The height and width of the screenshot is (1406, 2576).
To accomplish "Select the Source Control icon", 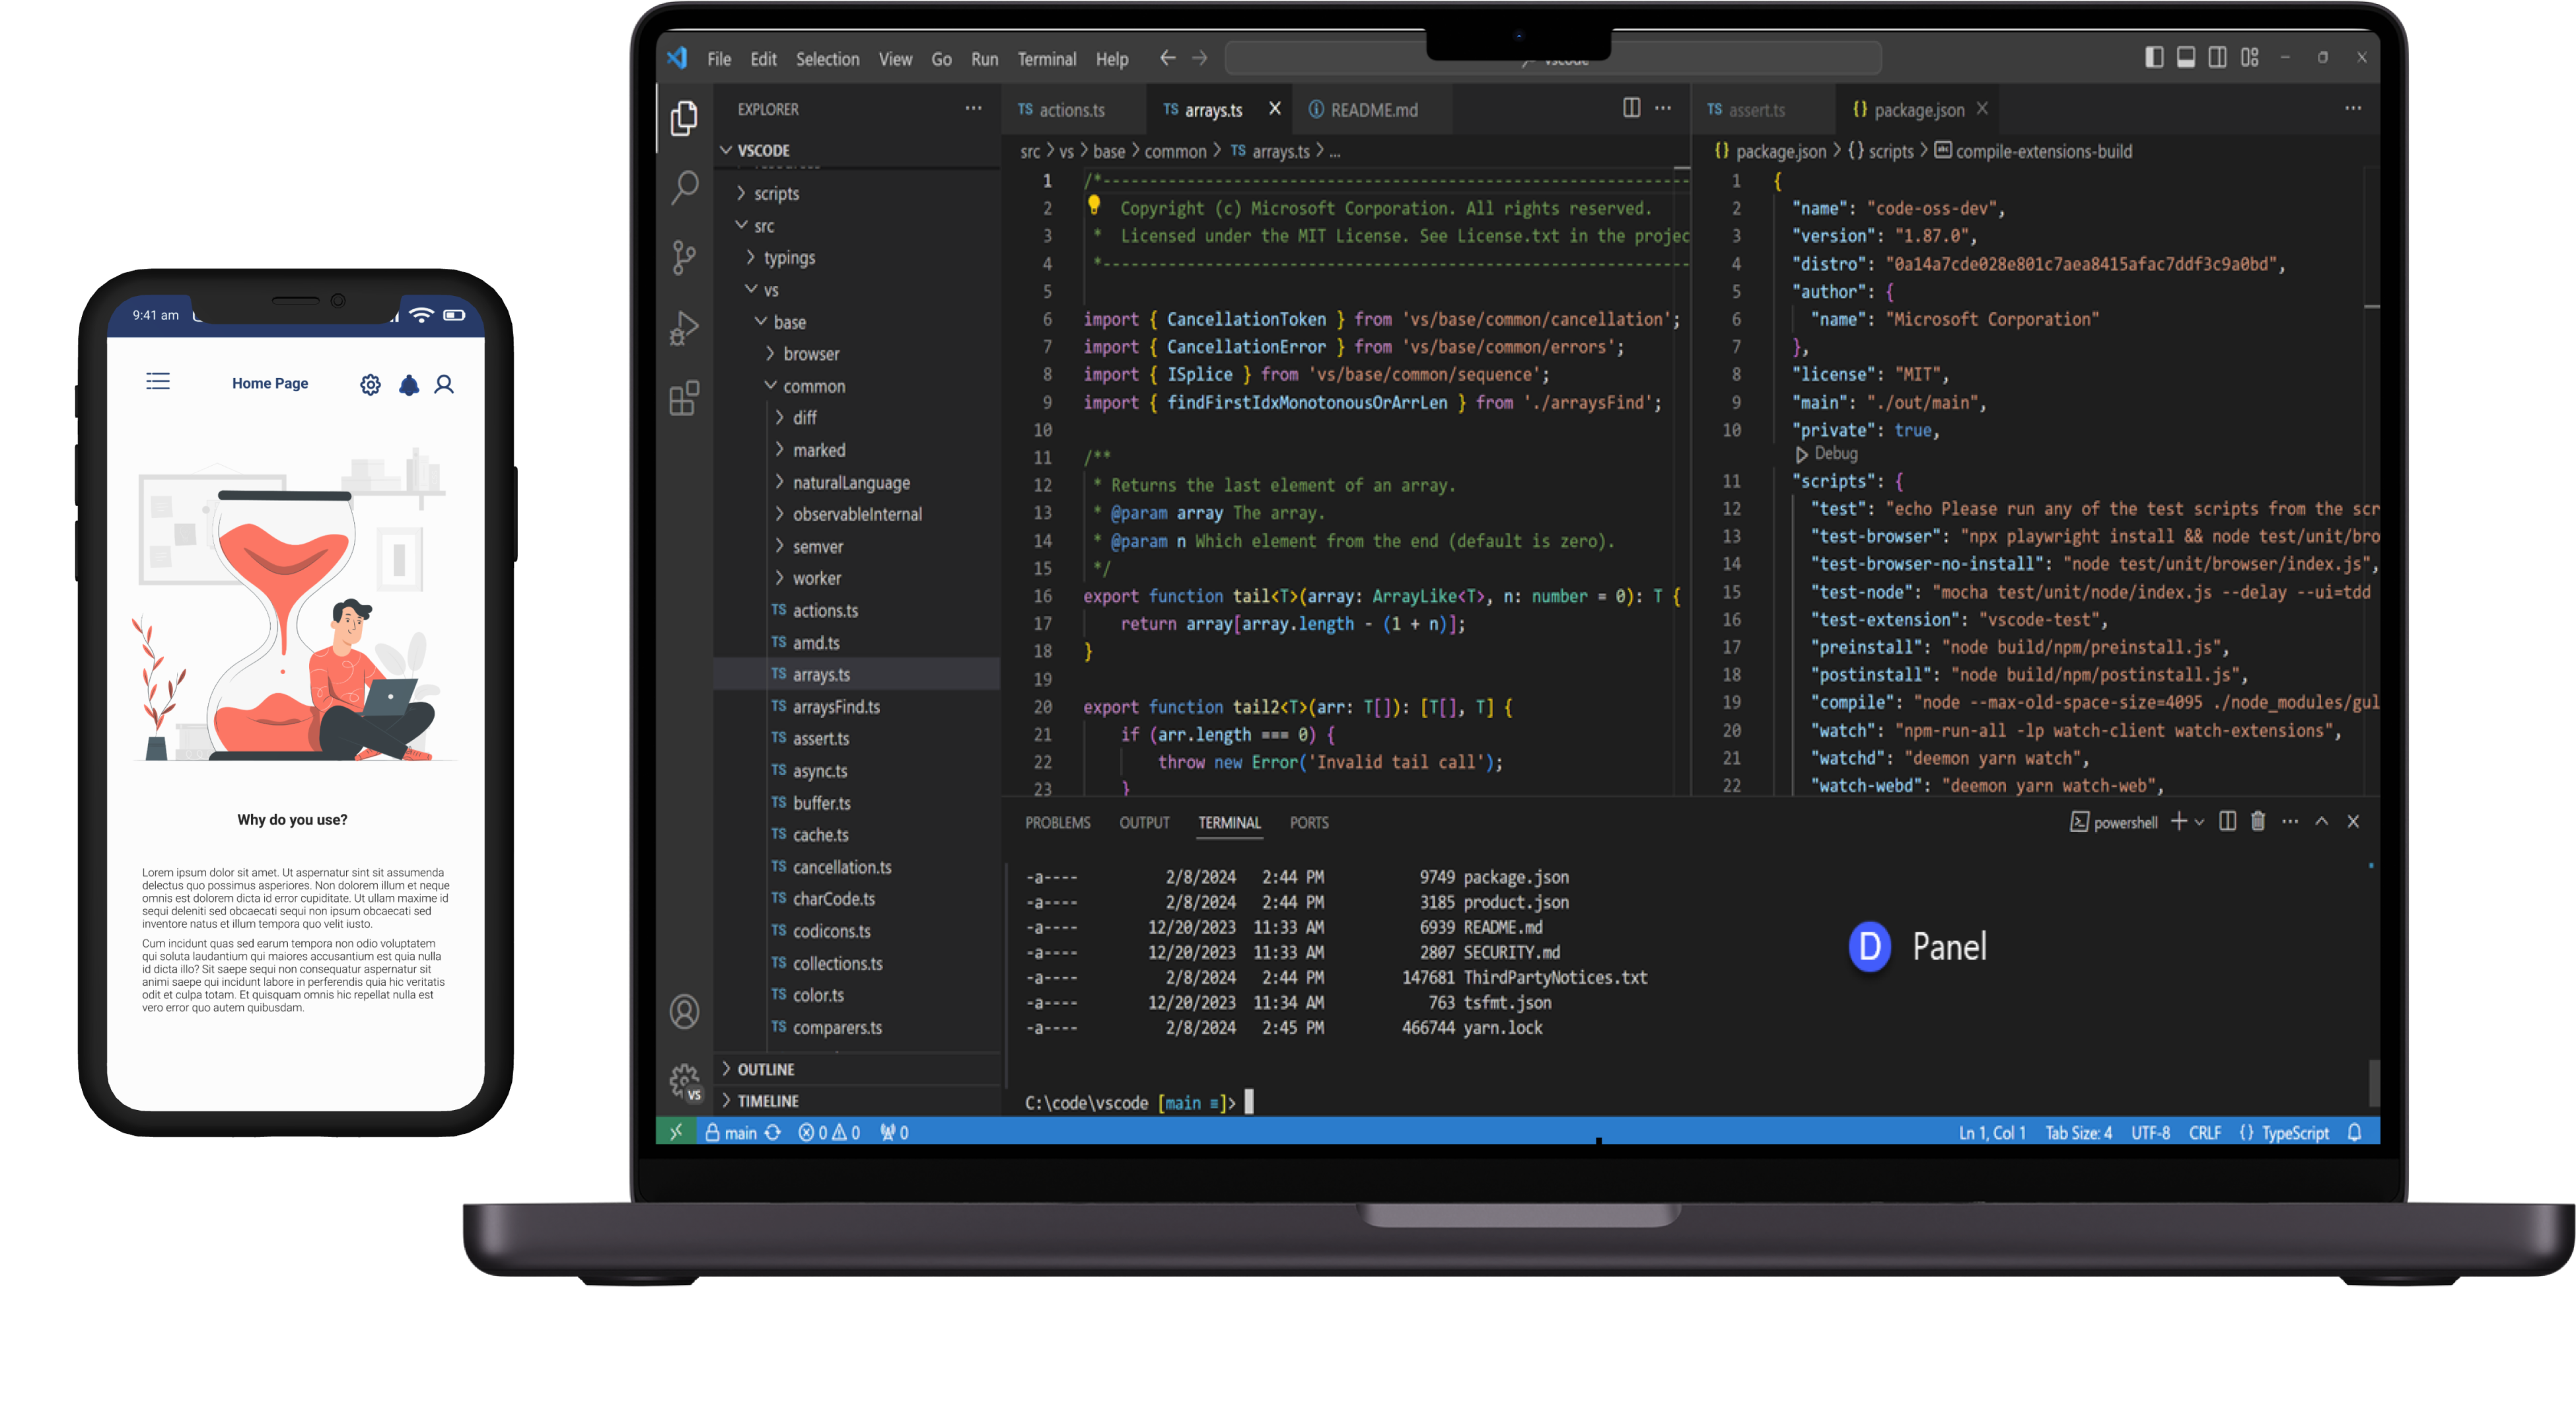I will coord(684,258).
